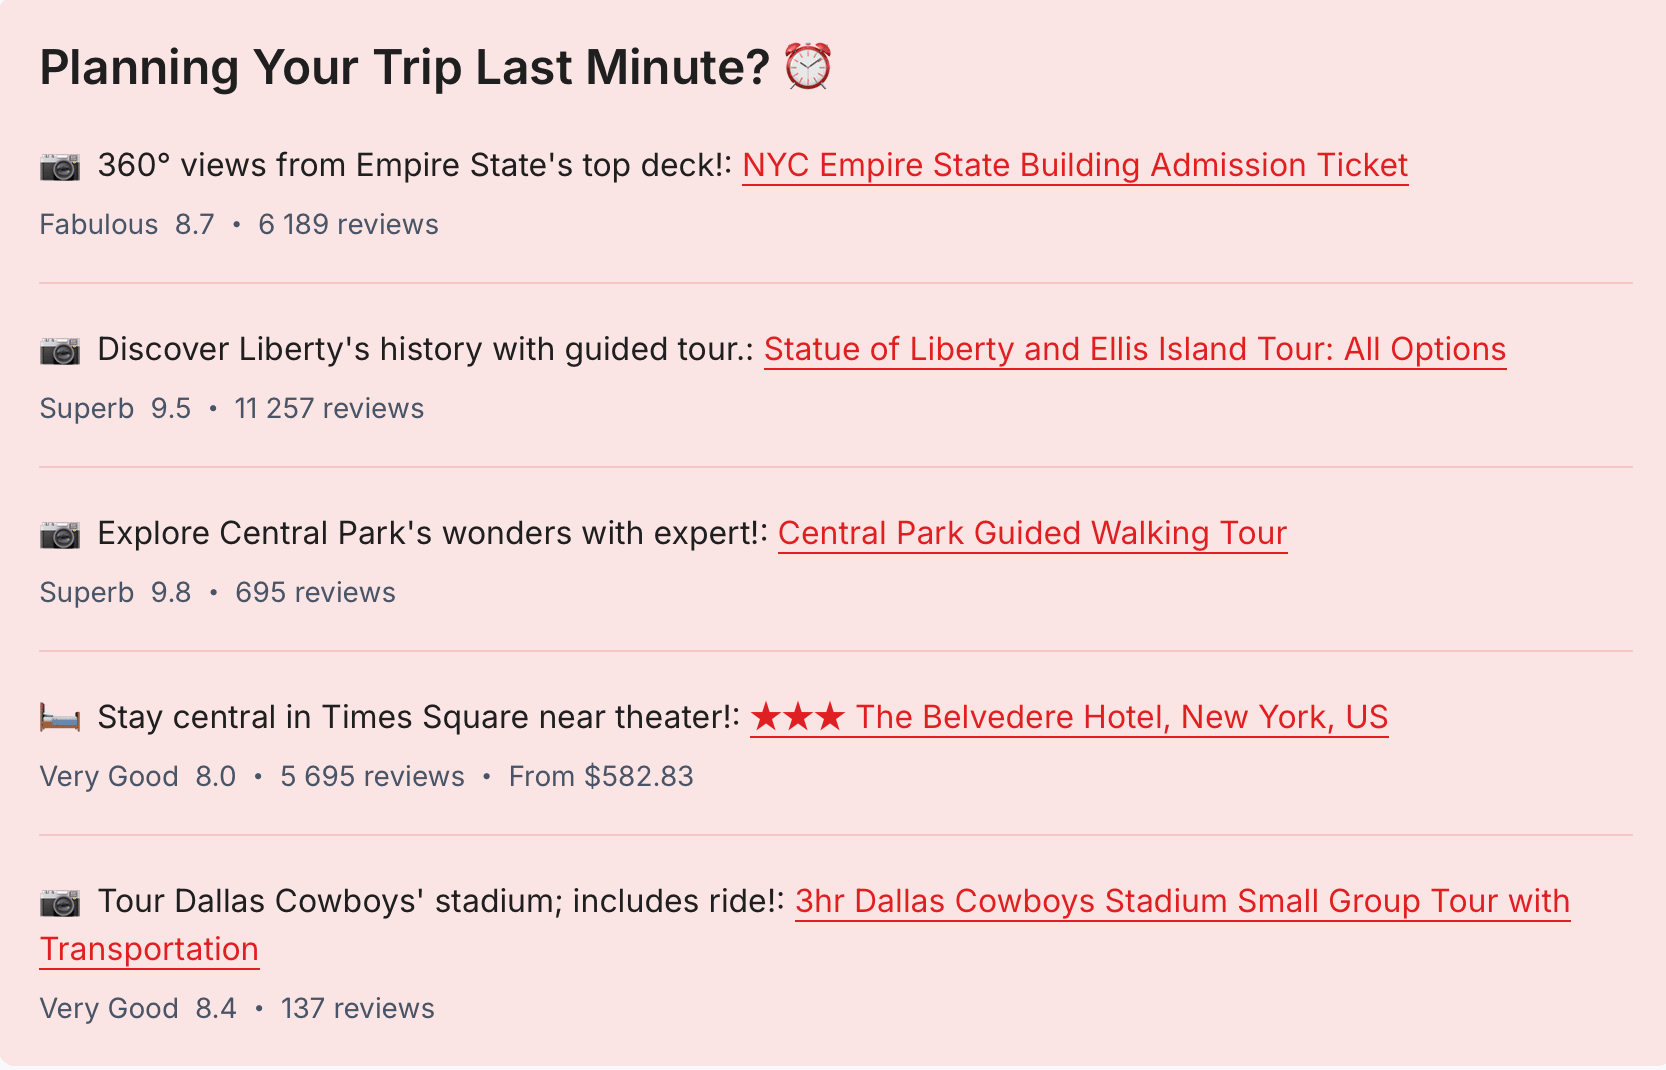This screenshot has width=1666, height=1070.
Task: Click the 'Superb 9.5' rating text
Action: click(115, 408)
